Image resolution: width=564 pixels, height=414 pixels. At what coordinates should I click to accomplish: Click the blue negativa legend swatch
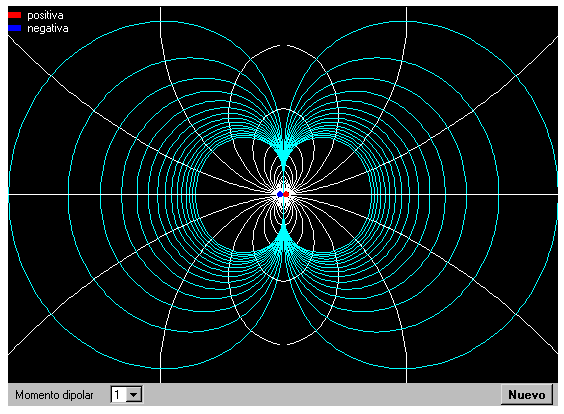(x=15, y=28)
